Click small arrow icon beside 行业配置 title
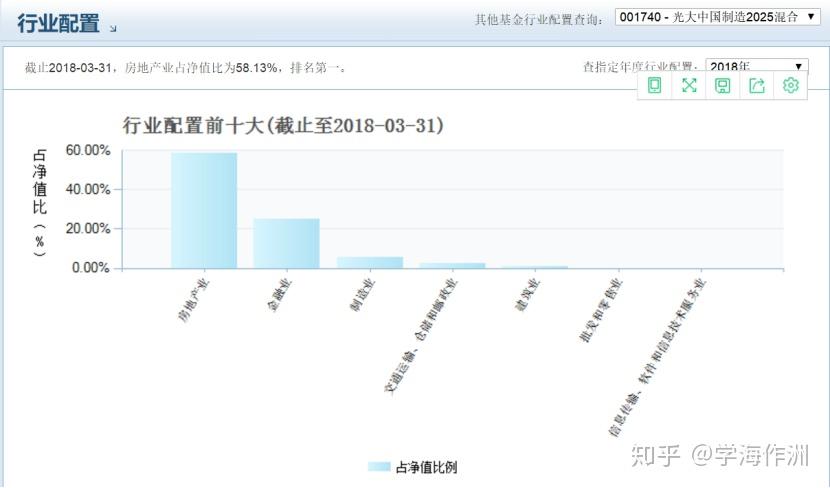The height and width of the screenshot is (488, 830). 113,29
